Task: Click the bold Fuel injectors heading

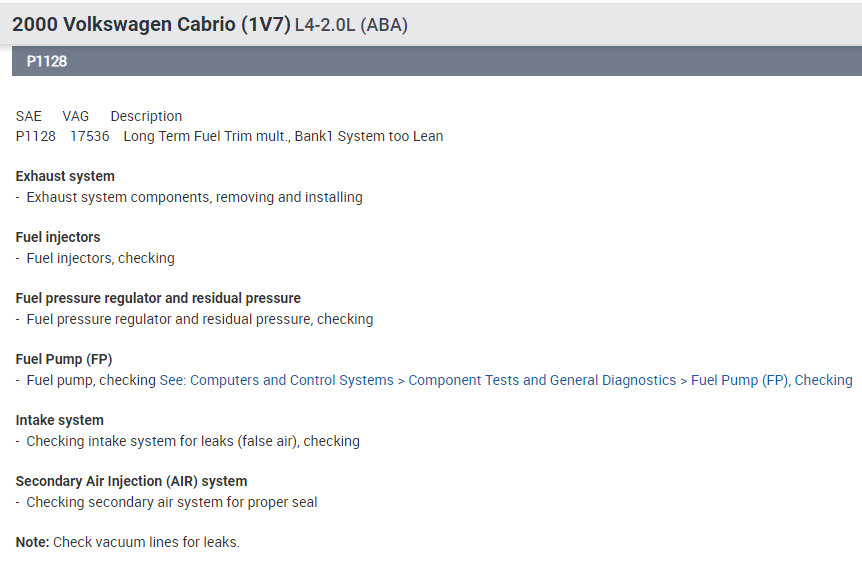Action: [x=58, y=237]
